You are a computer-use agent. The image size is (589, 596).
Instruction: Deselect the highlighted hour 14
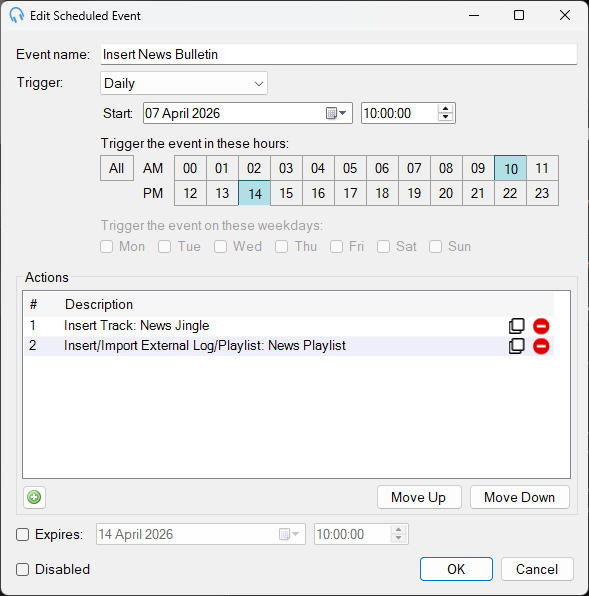pyautogui.click(x=254, y=193)
